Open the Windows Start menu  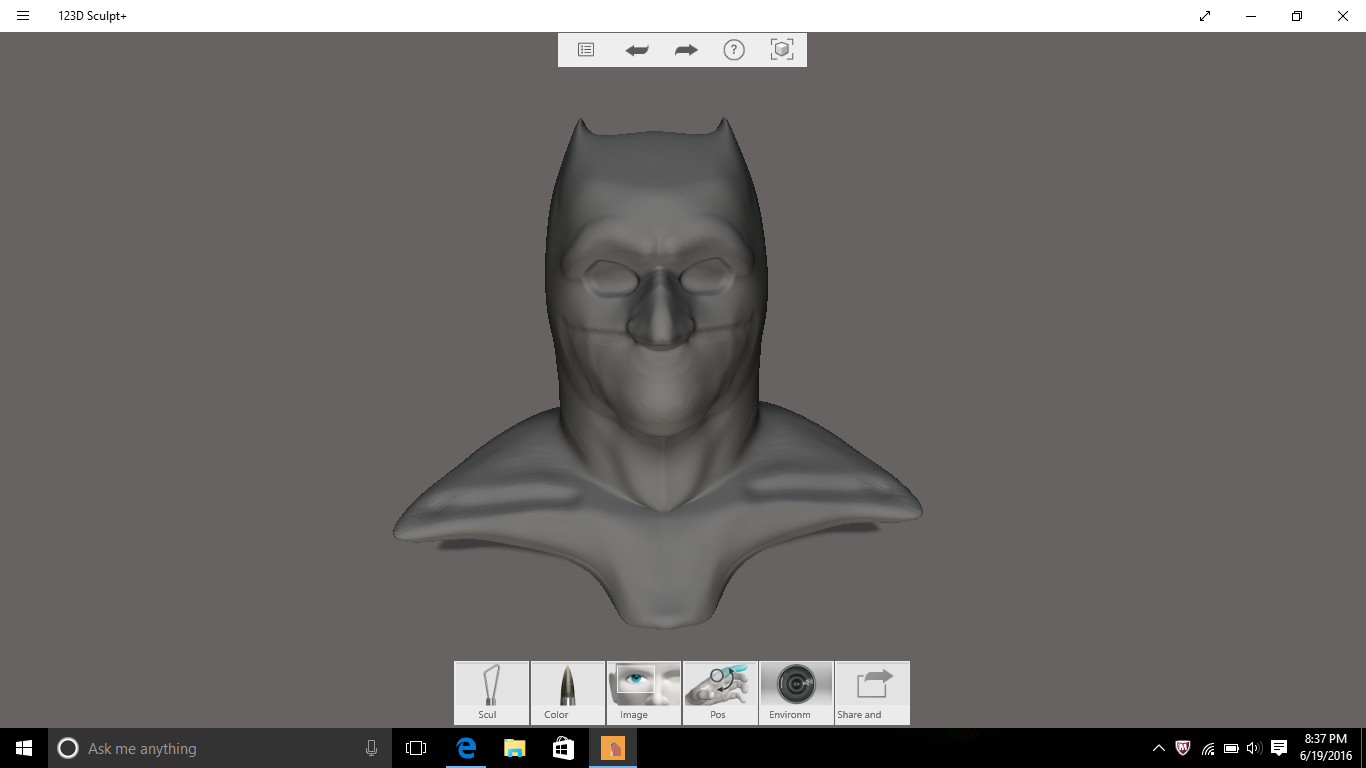24,748
